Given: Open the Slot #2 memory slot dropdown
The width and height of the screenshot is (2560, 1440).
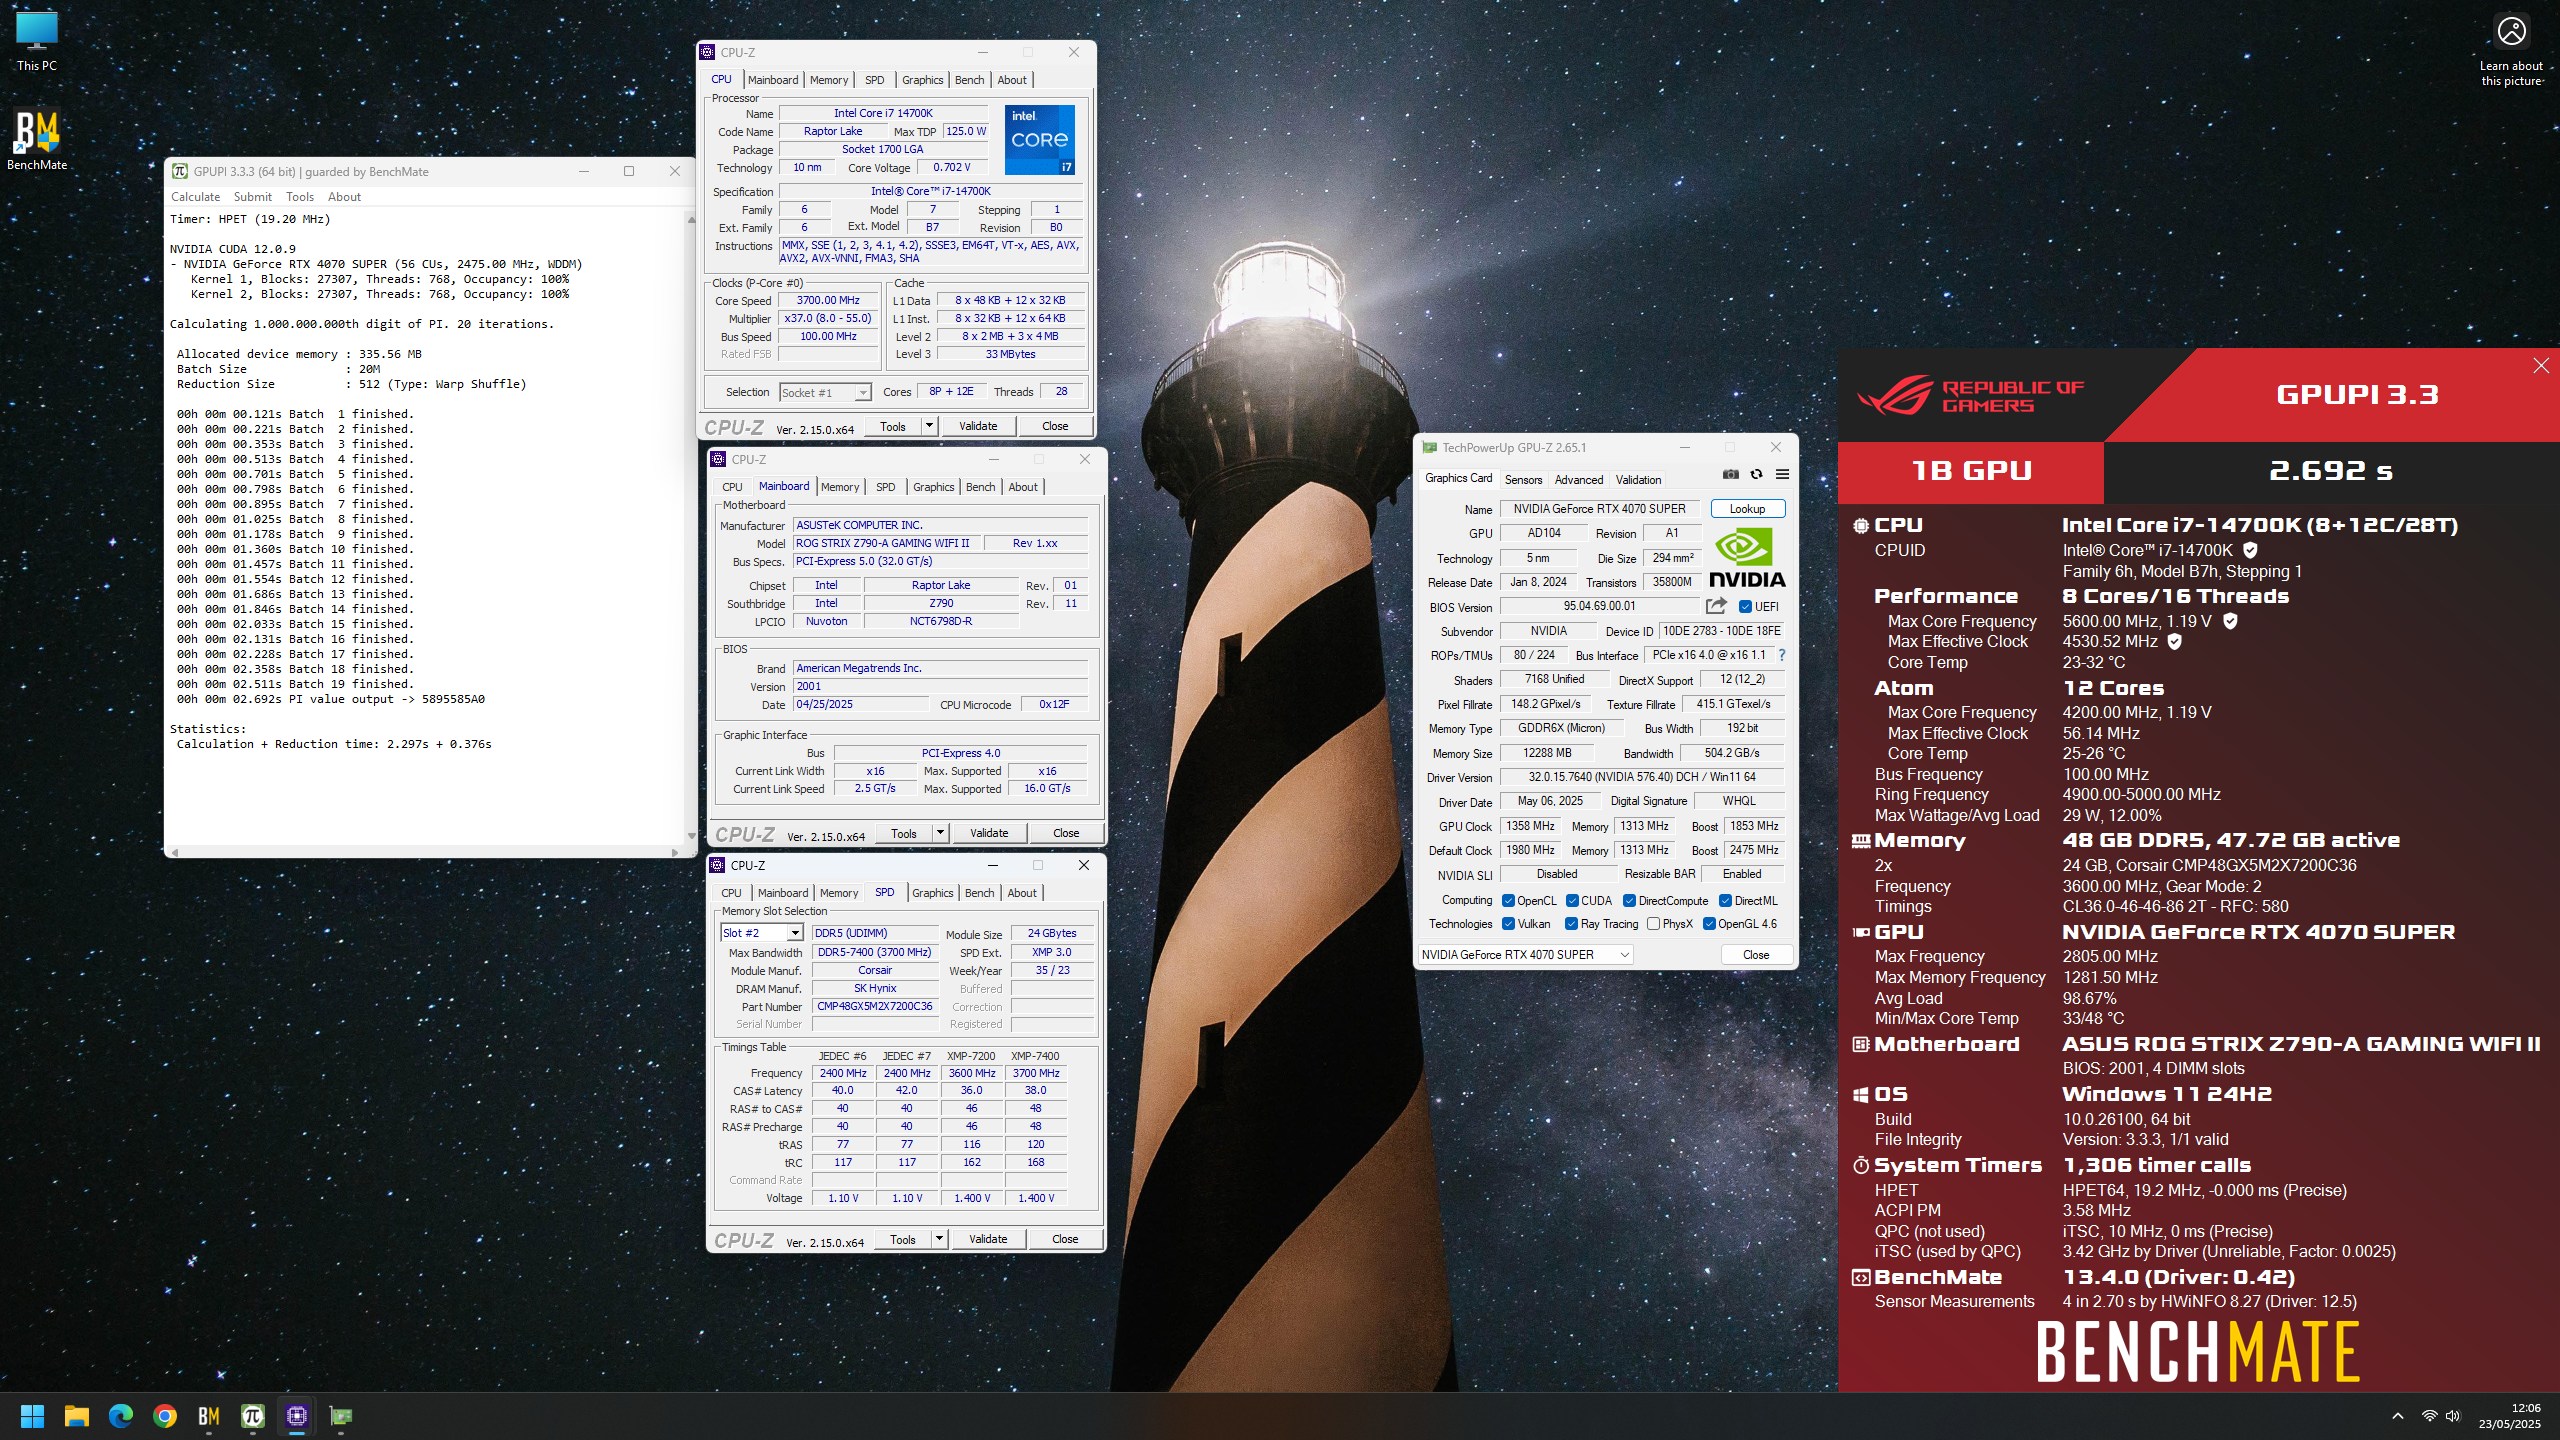Looking at the screenshot, I should (762, 933).
